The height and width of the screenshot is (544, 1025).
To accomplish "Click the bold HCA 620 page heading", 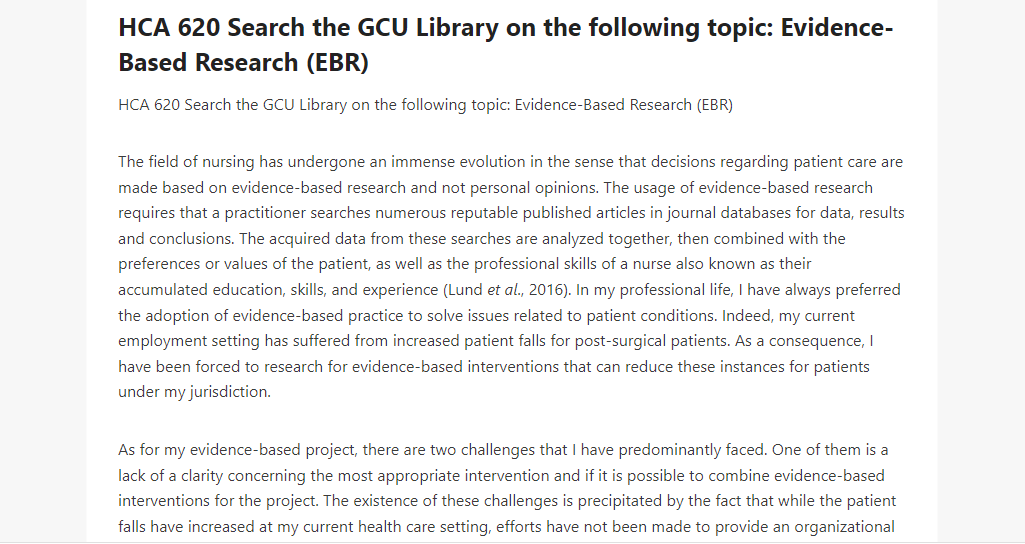I will tap(505, 45).
